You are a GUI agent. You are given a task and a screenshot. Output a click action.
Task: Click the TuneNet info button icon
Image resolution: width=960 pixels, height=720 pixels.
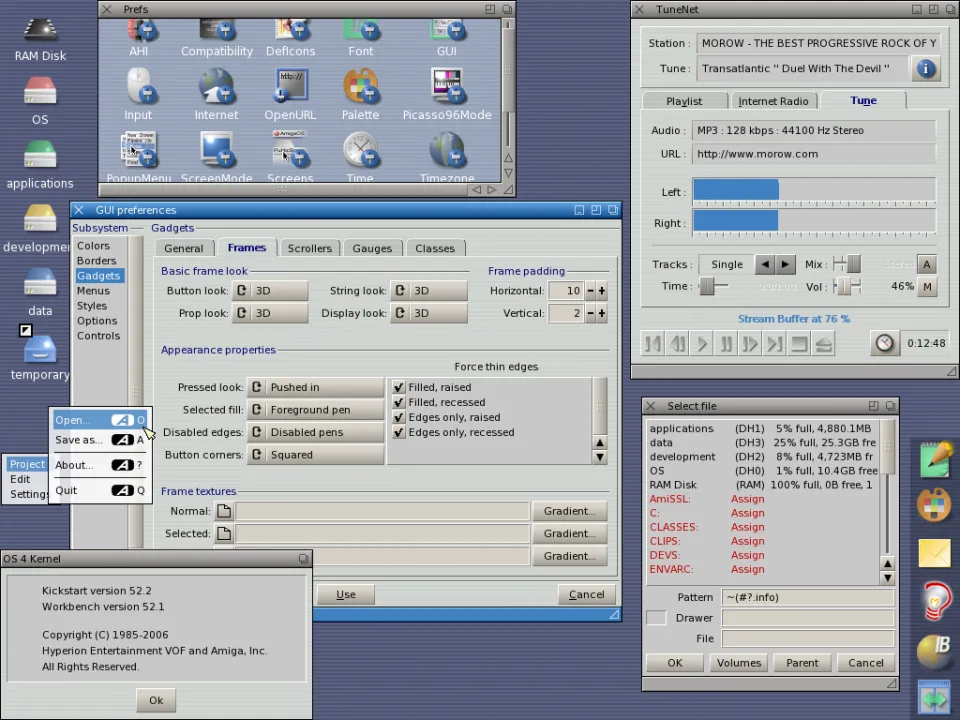[926, 68]
